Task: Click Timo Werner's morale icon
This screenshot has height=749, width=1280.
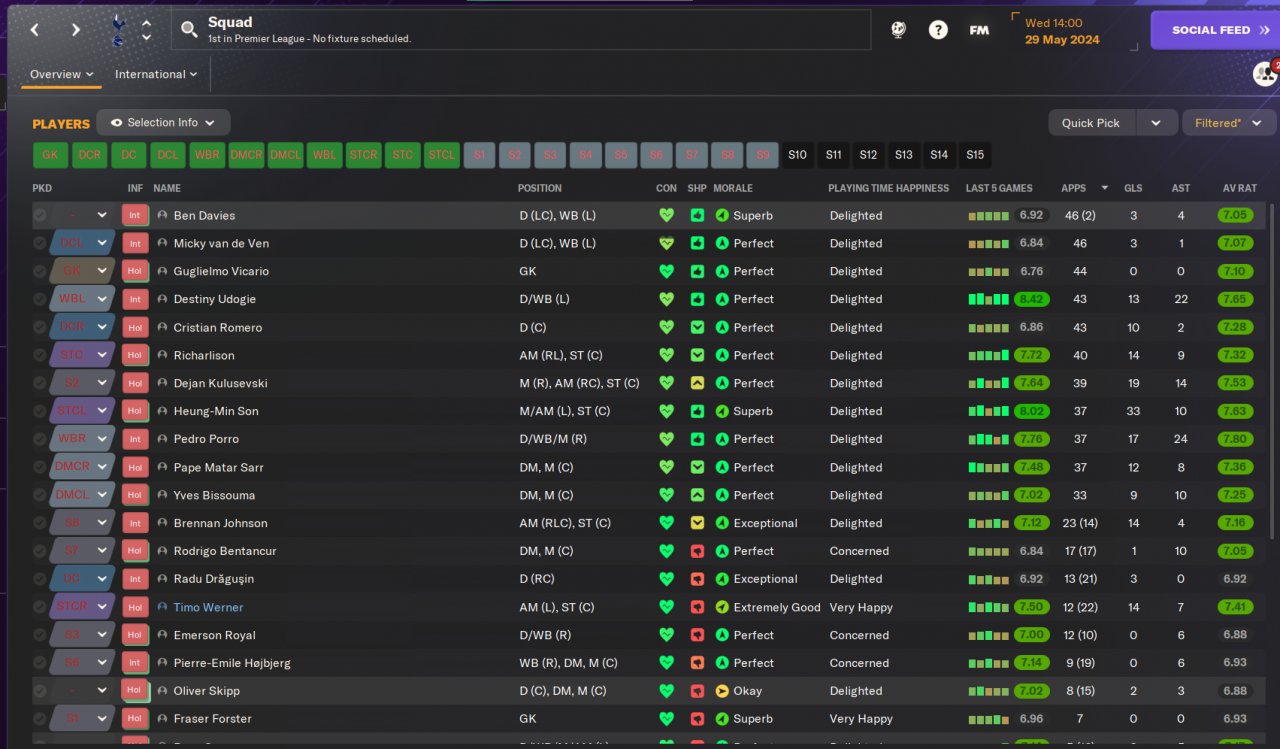Action: [722, 607]
